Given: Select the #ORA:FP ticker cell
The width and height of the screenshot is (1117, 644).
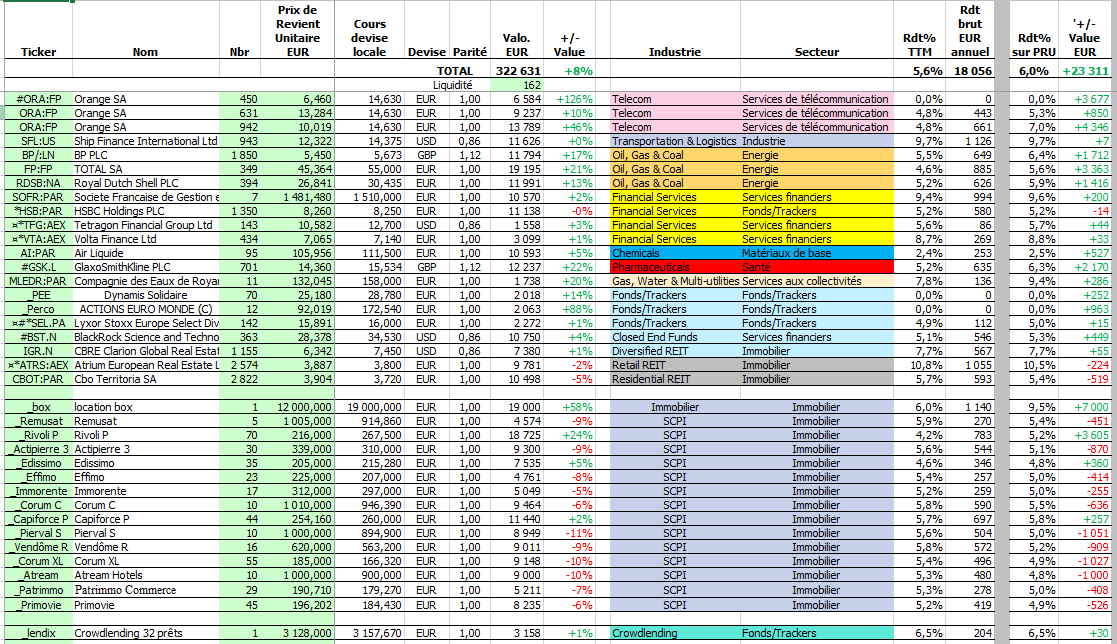Looking at the screenshot, I should [38, 99].
